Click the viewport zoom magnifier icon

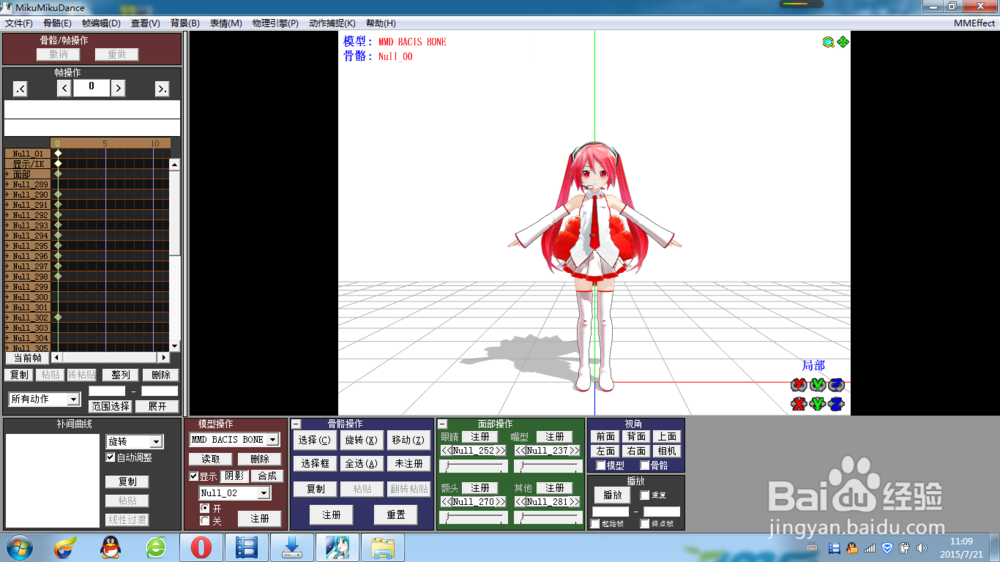(x=828, y=42)
